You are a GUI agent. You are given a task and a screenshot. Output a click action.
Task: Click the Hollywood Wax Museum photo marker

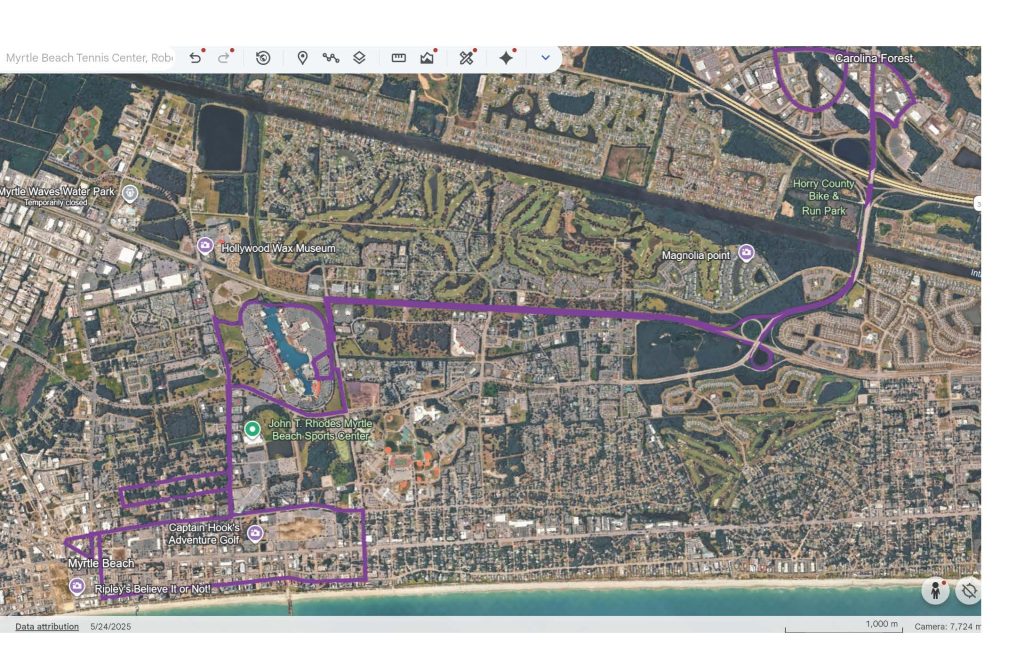(x=205, y=246)
